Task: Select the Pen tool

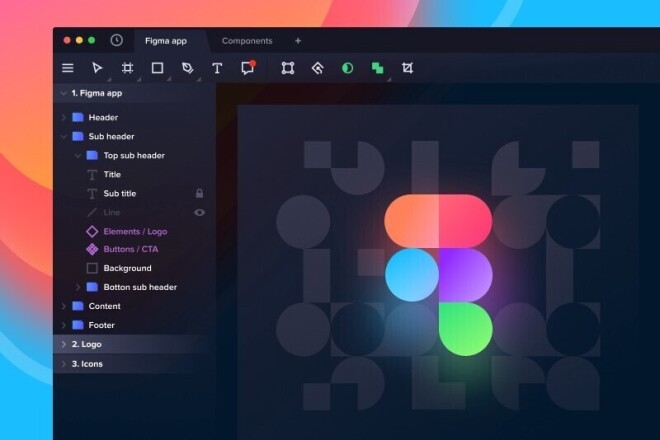Action: pos(187,68)
